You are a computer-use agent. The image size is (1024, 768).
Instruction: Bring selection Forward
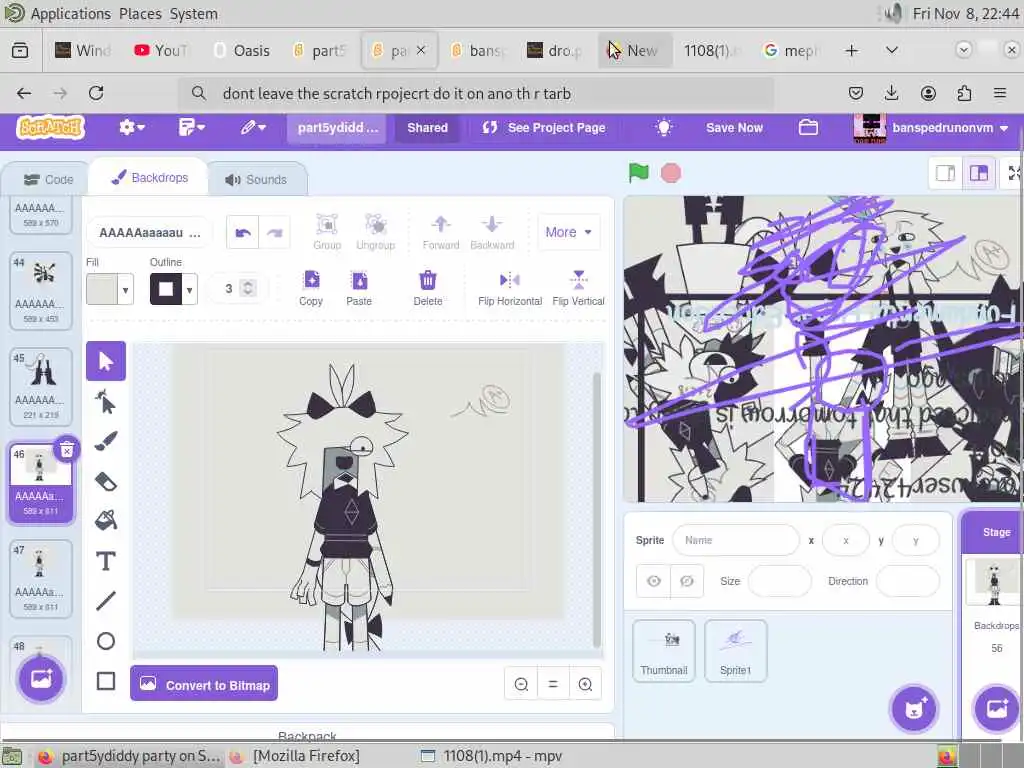tap(441, 232)
